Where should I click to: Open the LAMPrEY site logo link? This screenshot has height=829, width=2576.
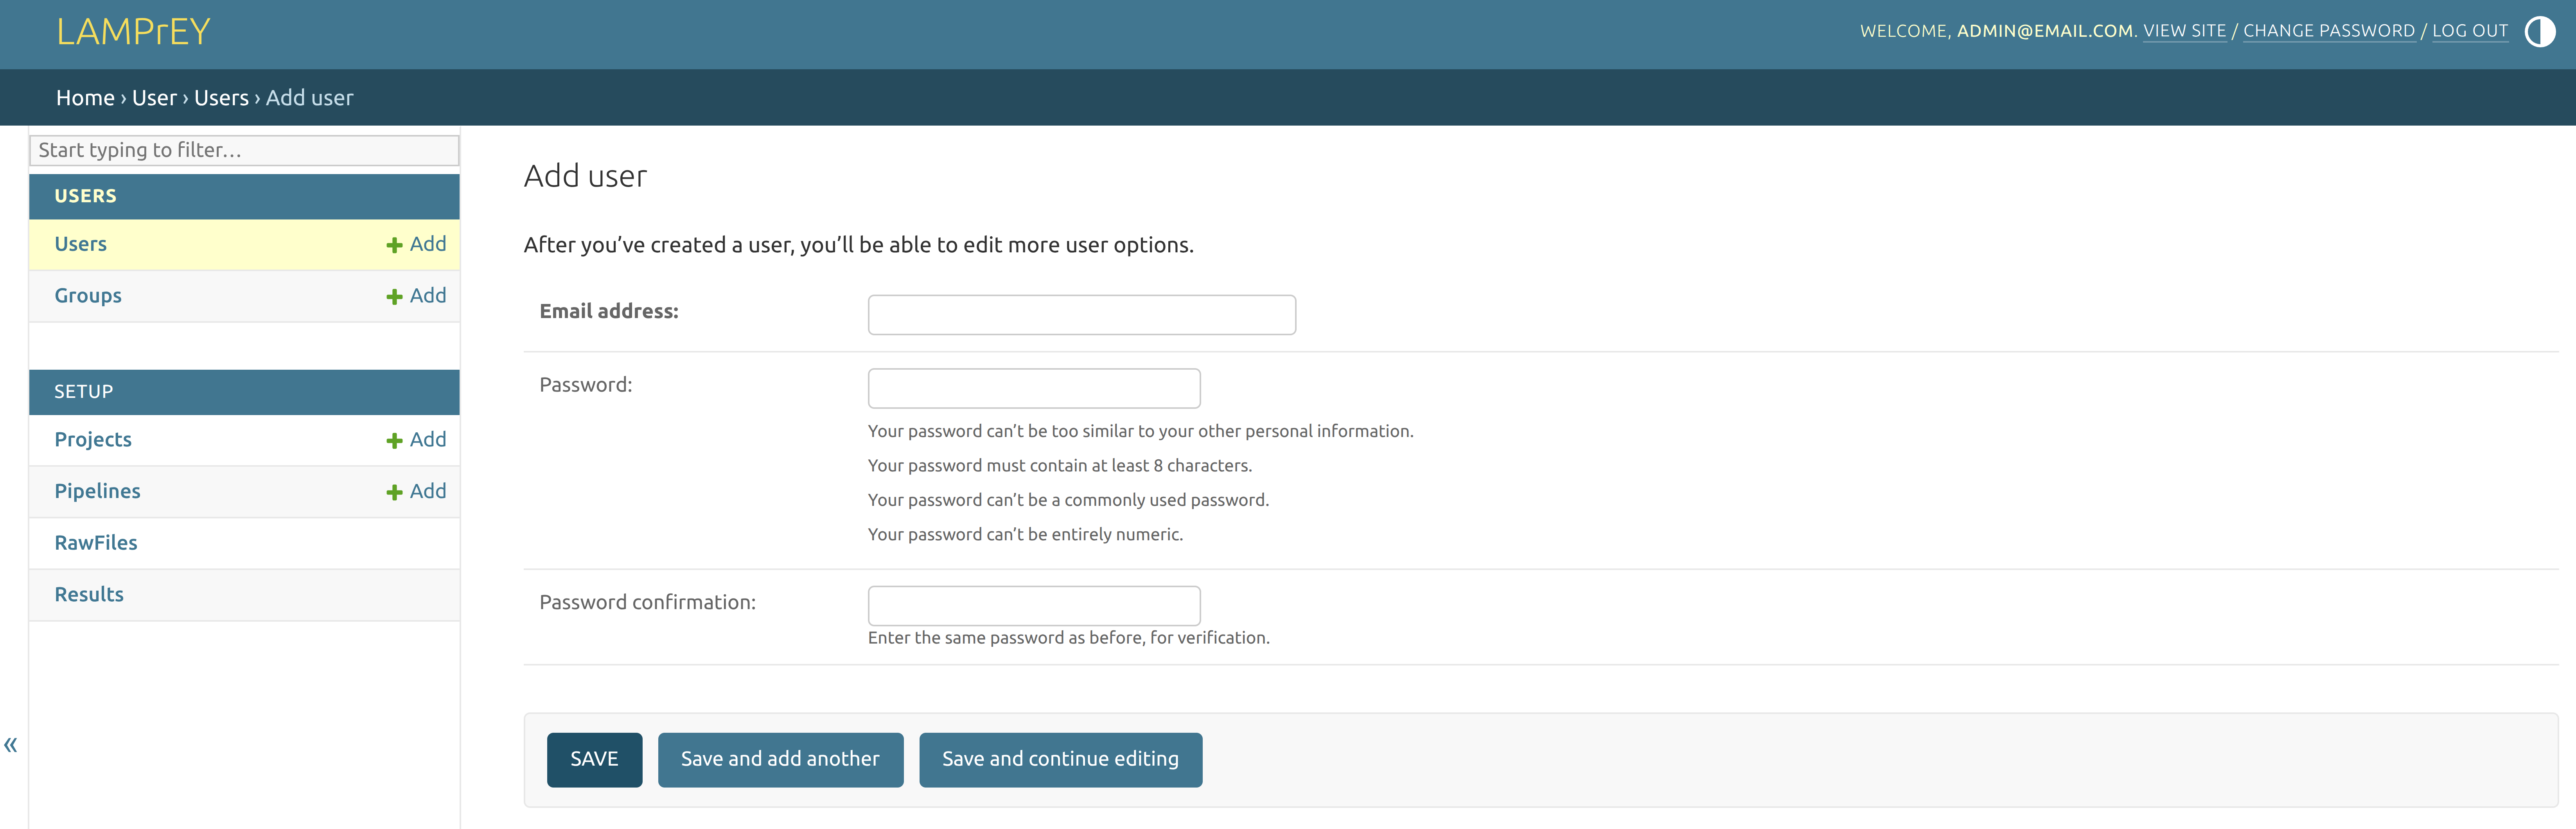point(133,32)
